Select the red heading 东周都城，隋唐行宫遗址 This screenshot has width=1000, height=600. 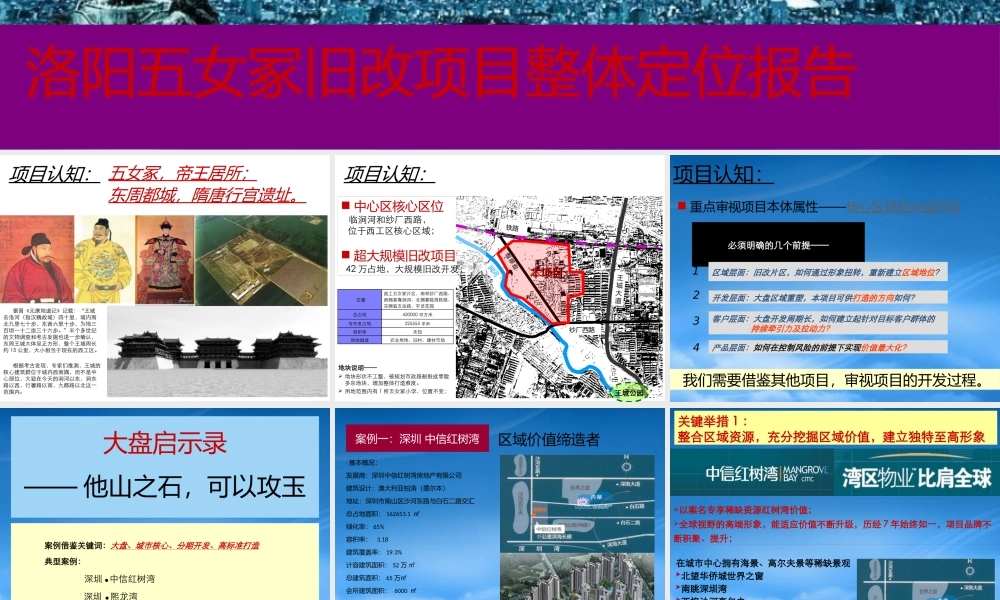(207, 194)
